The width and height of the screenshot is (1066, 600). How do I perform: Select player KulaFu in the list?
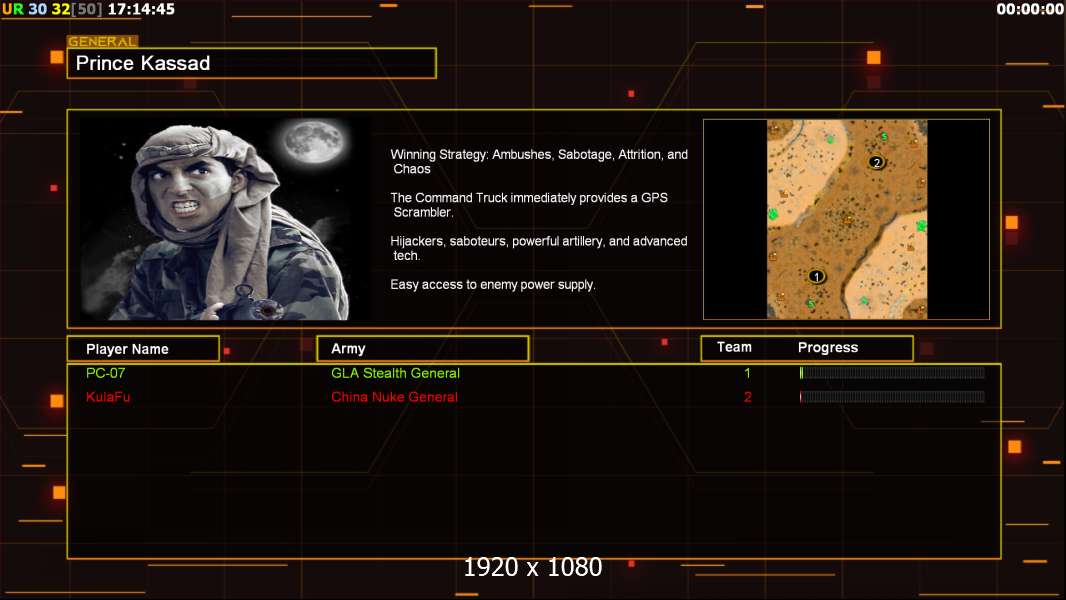pyautogui.click(x=107, y=397)
